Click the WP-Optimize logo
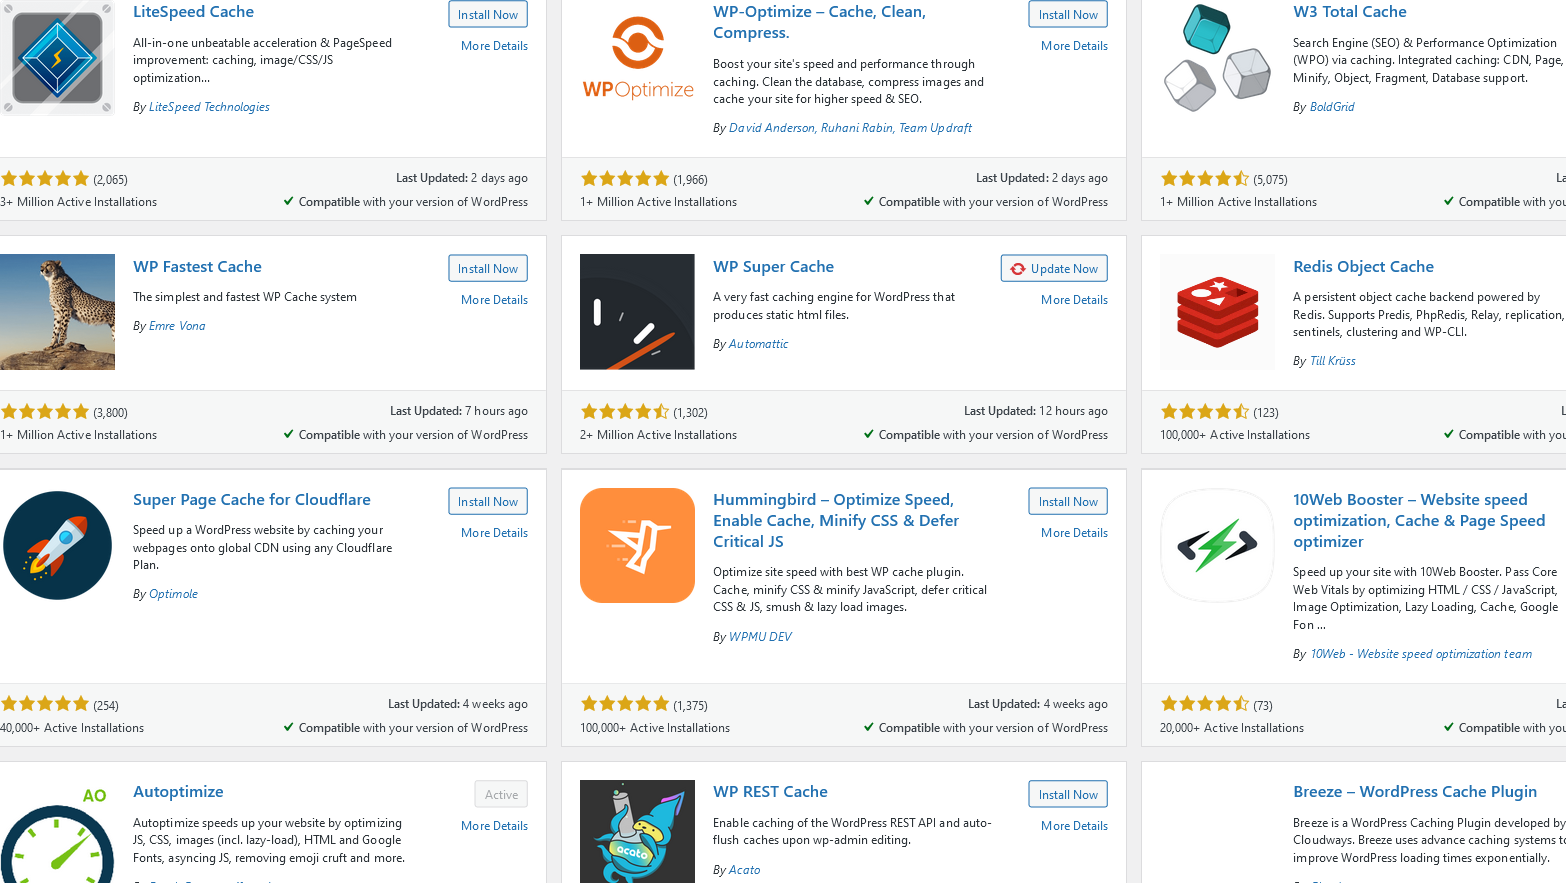 point(637,57)
